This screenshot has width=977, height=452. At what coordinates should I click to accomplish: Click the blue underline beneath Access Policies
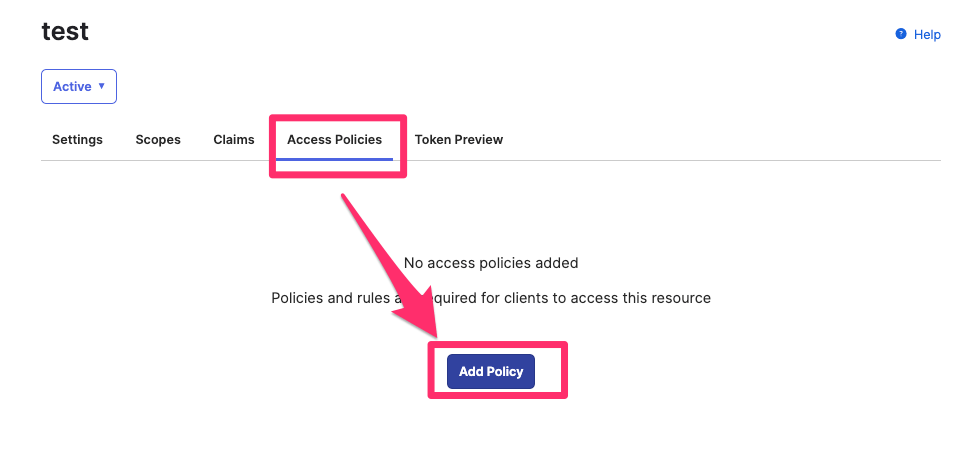coord(335,160)
